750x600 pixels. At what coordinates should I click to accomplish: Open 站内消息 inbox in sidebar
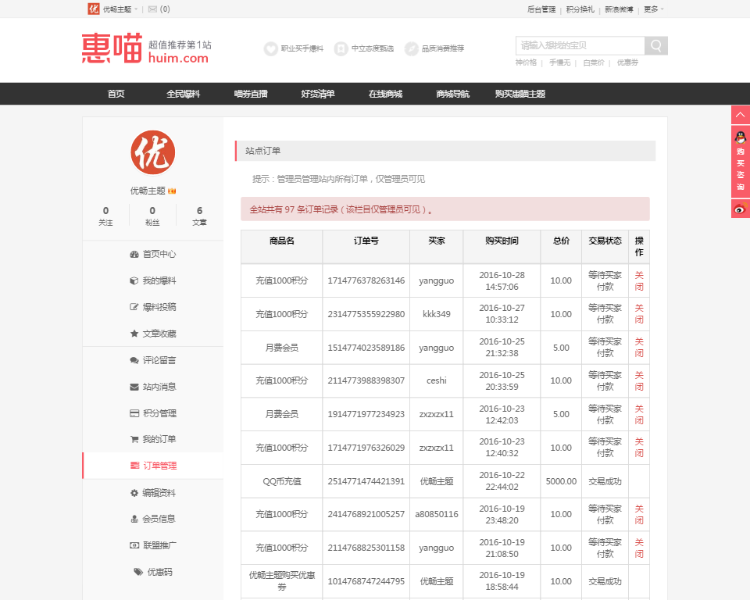point(153,387)
